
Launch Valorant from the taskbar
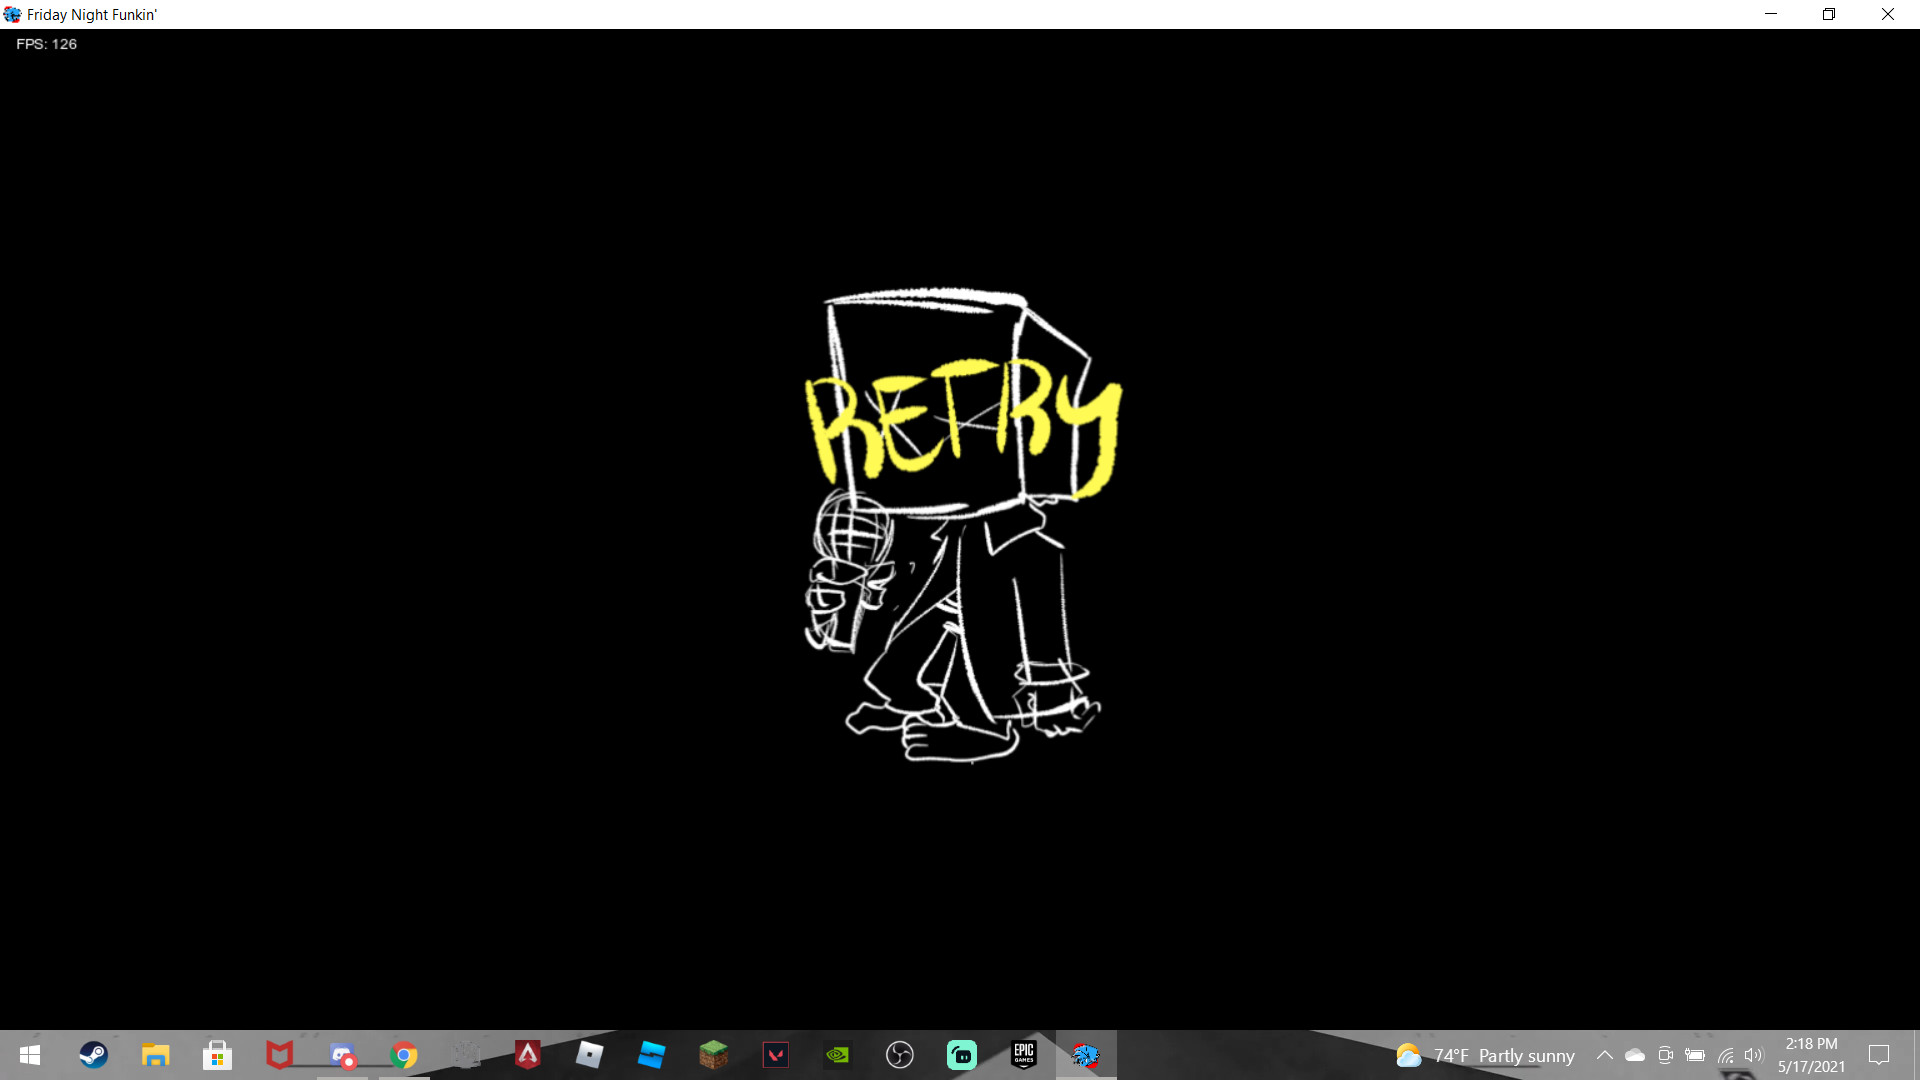pos(776,1055)
